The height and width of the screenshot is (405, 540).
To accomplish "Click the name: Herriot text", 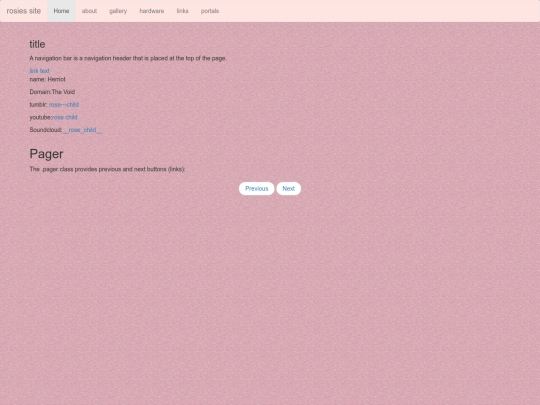I will click(48, 79).
